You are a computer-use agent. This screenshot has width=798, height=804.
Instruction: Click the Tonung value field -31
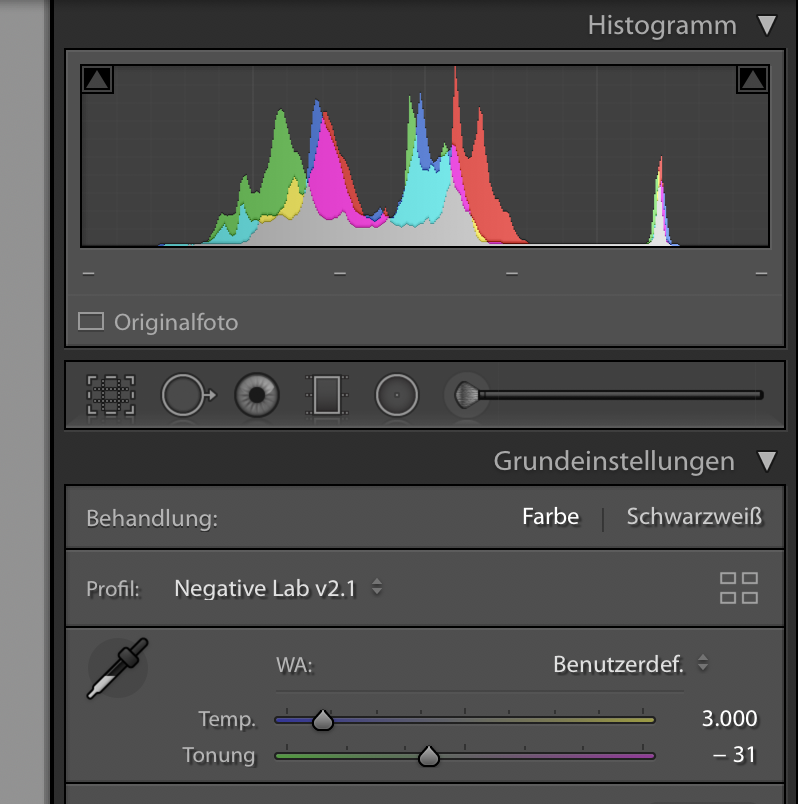point(734,755)
